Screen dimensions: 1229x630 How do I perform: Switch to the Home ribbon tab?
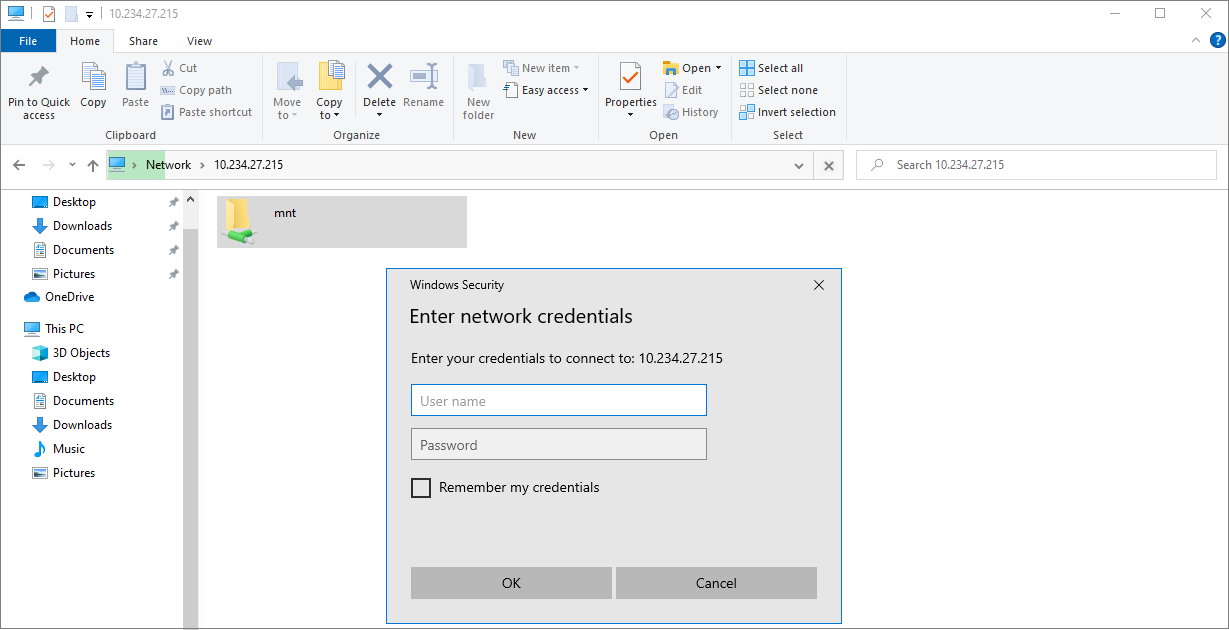85,41
